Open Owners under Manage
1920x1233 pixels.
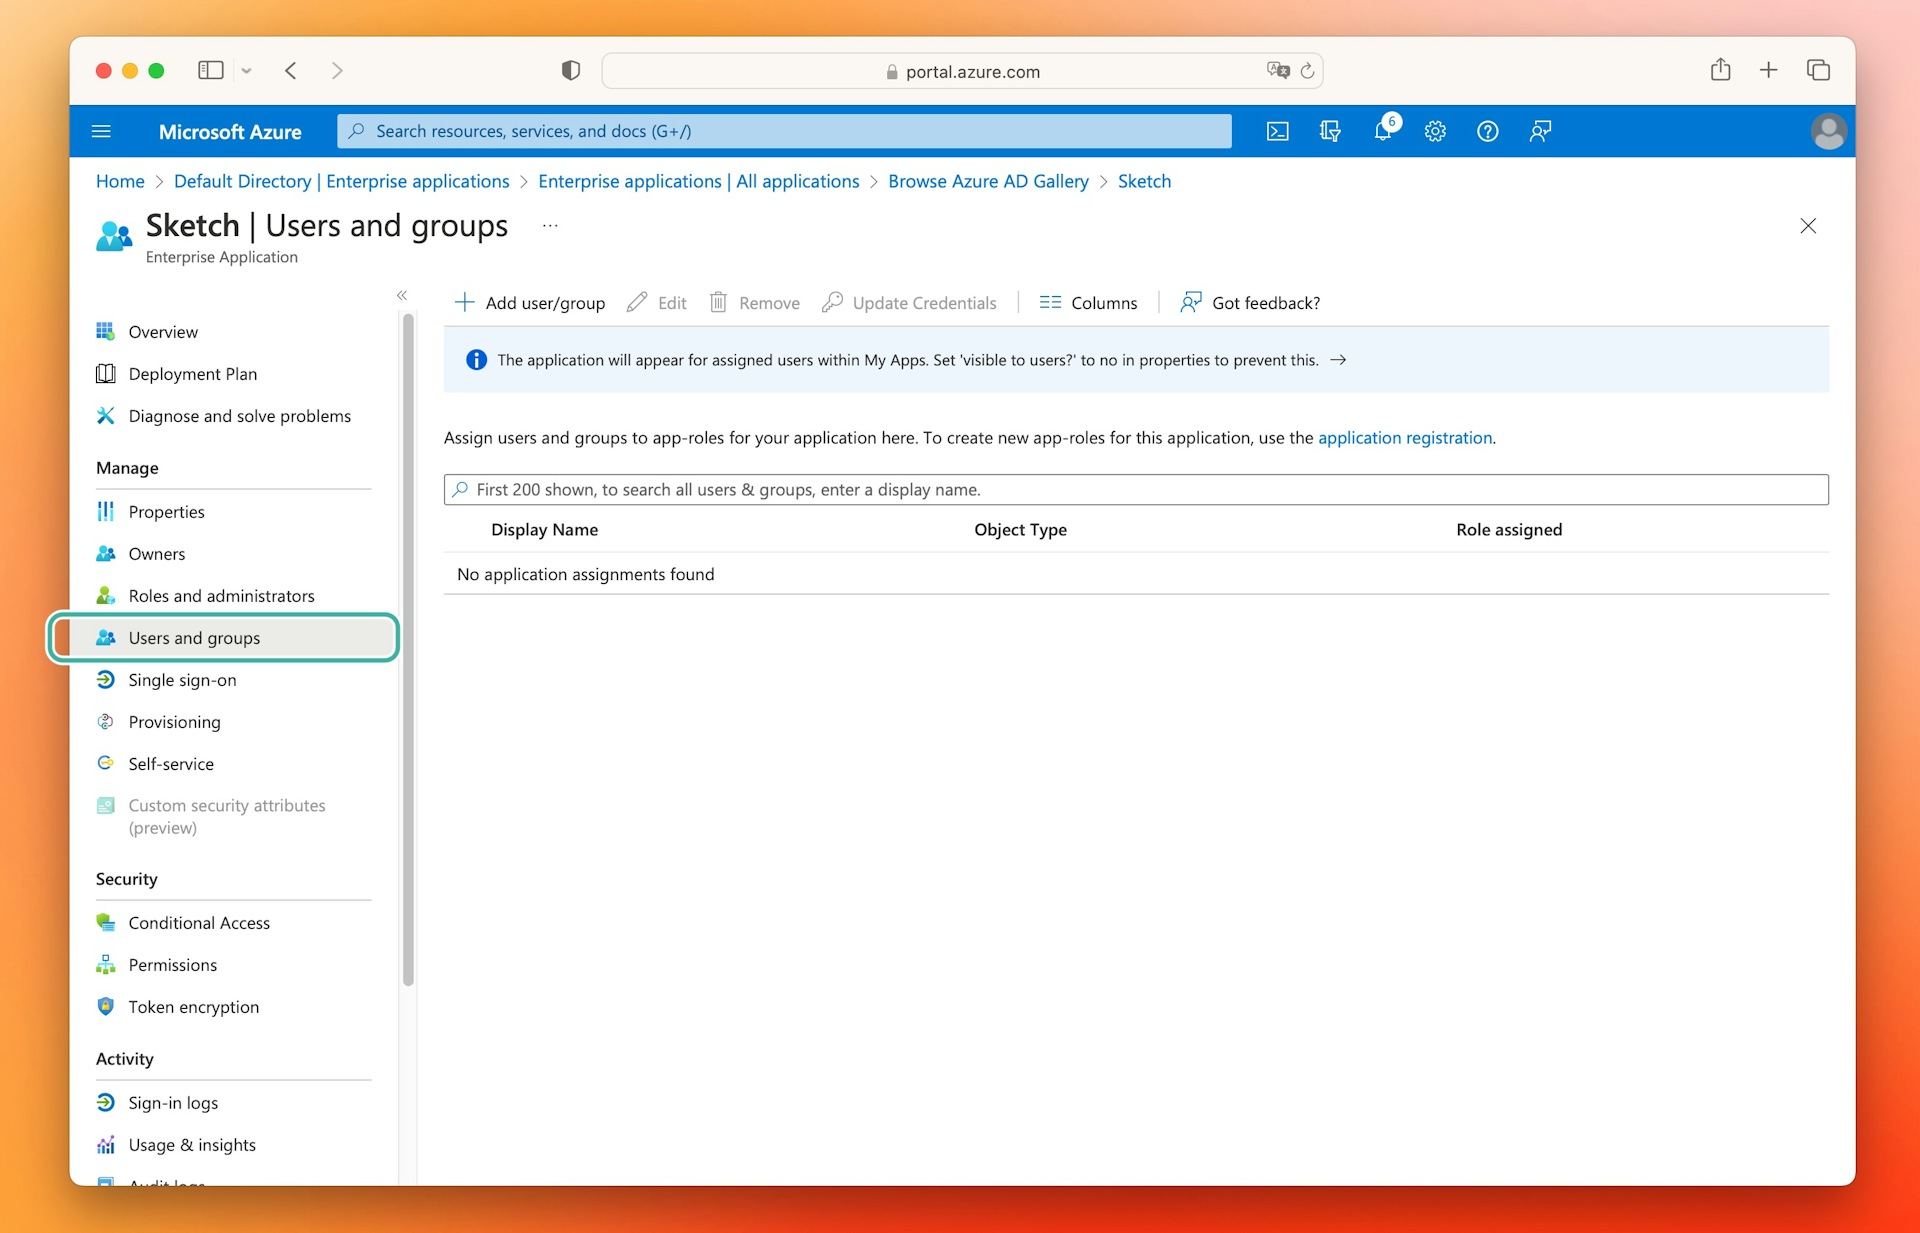(x=157, y=554)
